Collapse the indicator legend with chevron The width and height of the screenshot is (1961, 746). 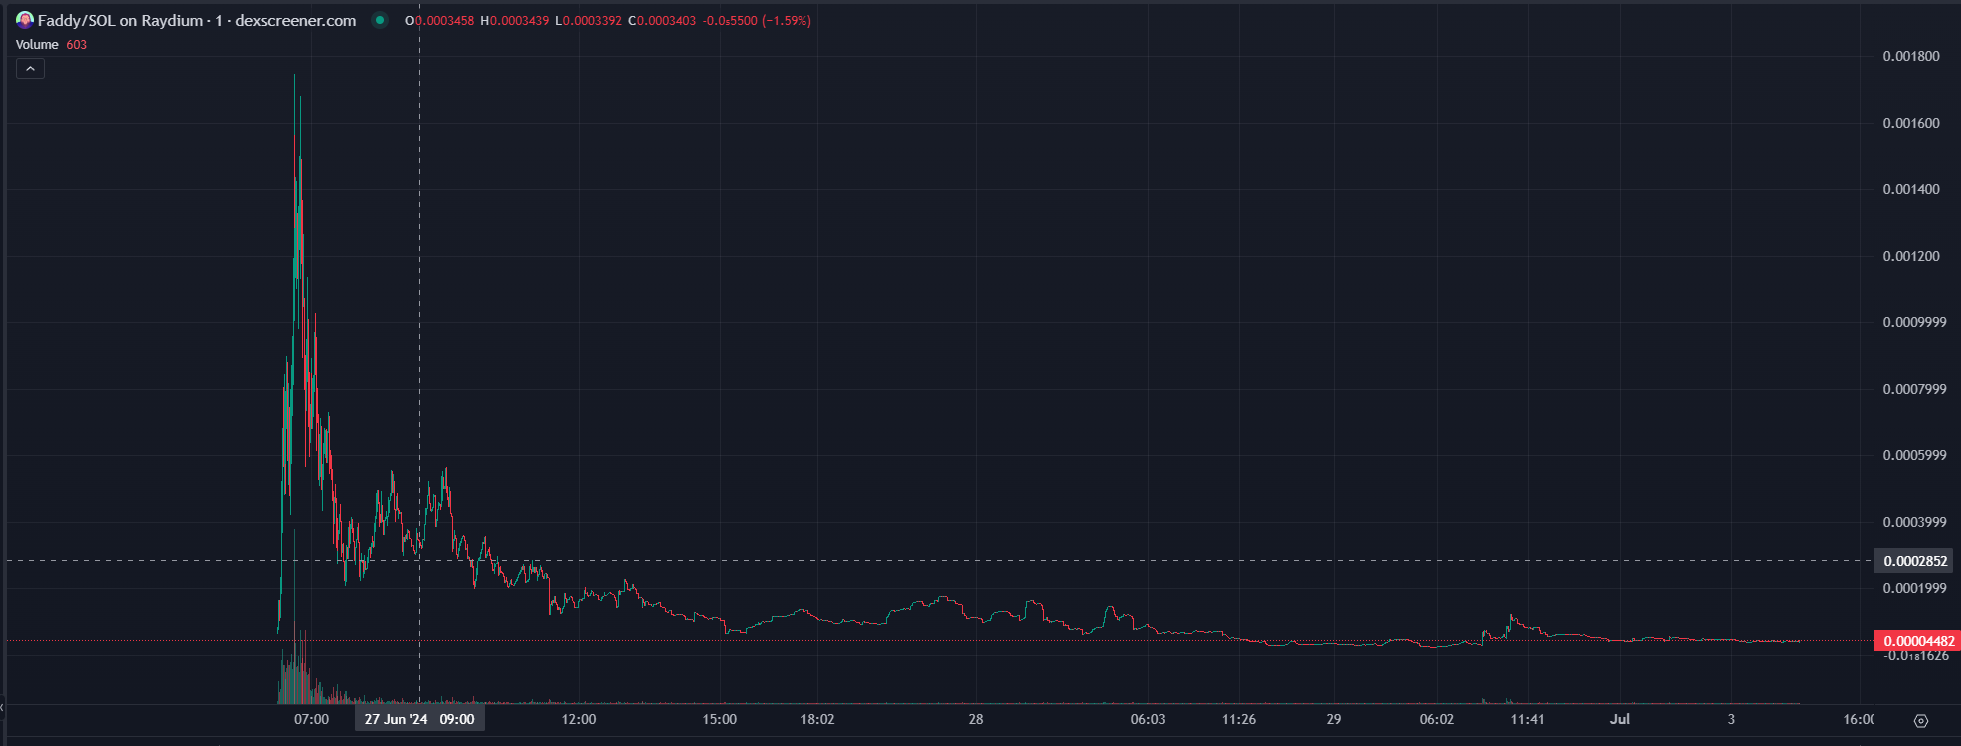[30, 69]
